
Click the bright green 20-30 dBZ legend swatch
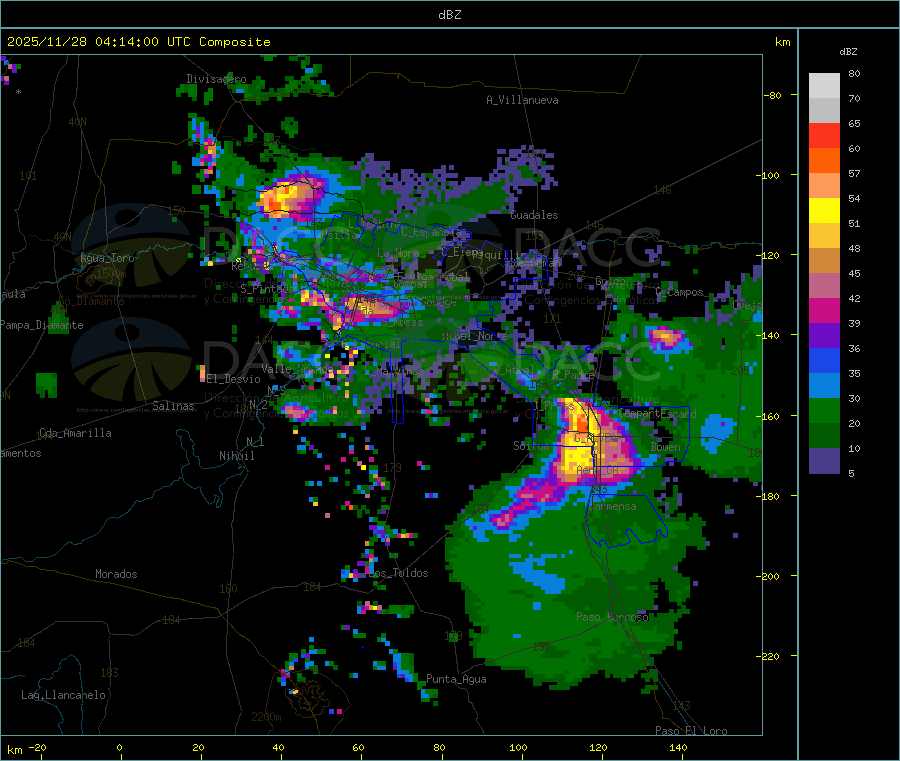point(824,410)
